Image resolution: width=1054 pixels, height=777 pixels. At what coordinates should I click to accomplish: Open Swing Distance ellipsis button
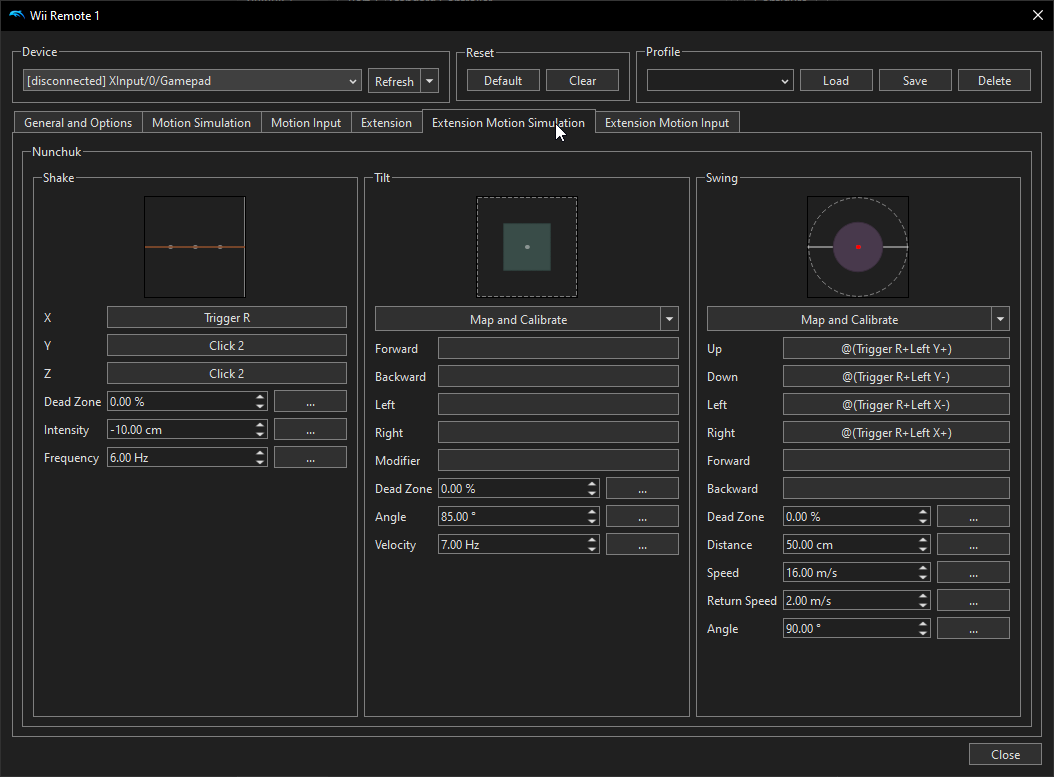pyautogui.click(x=973, y=545)
